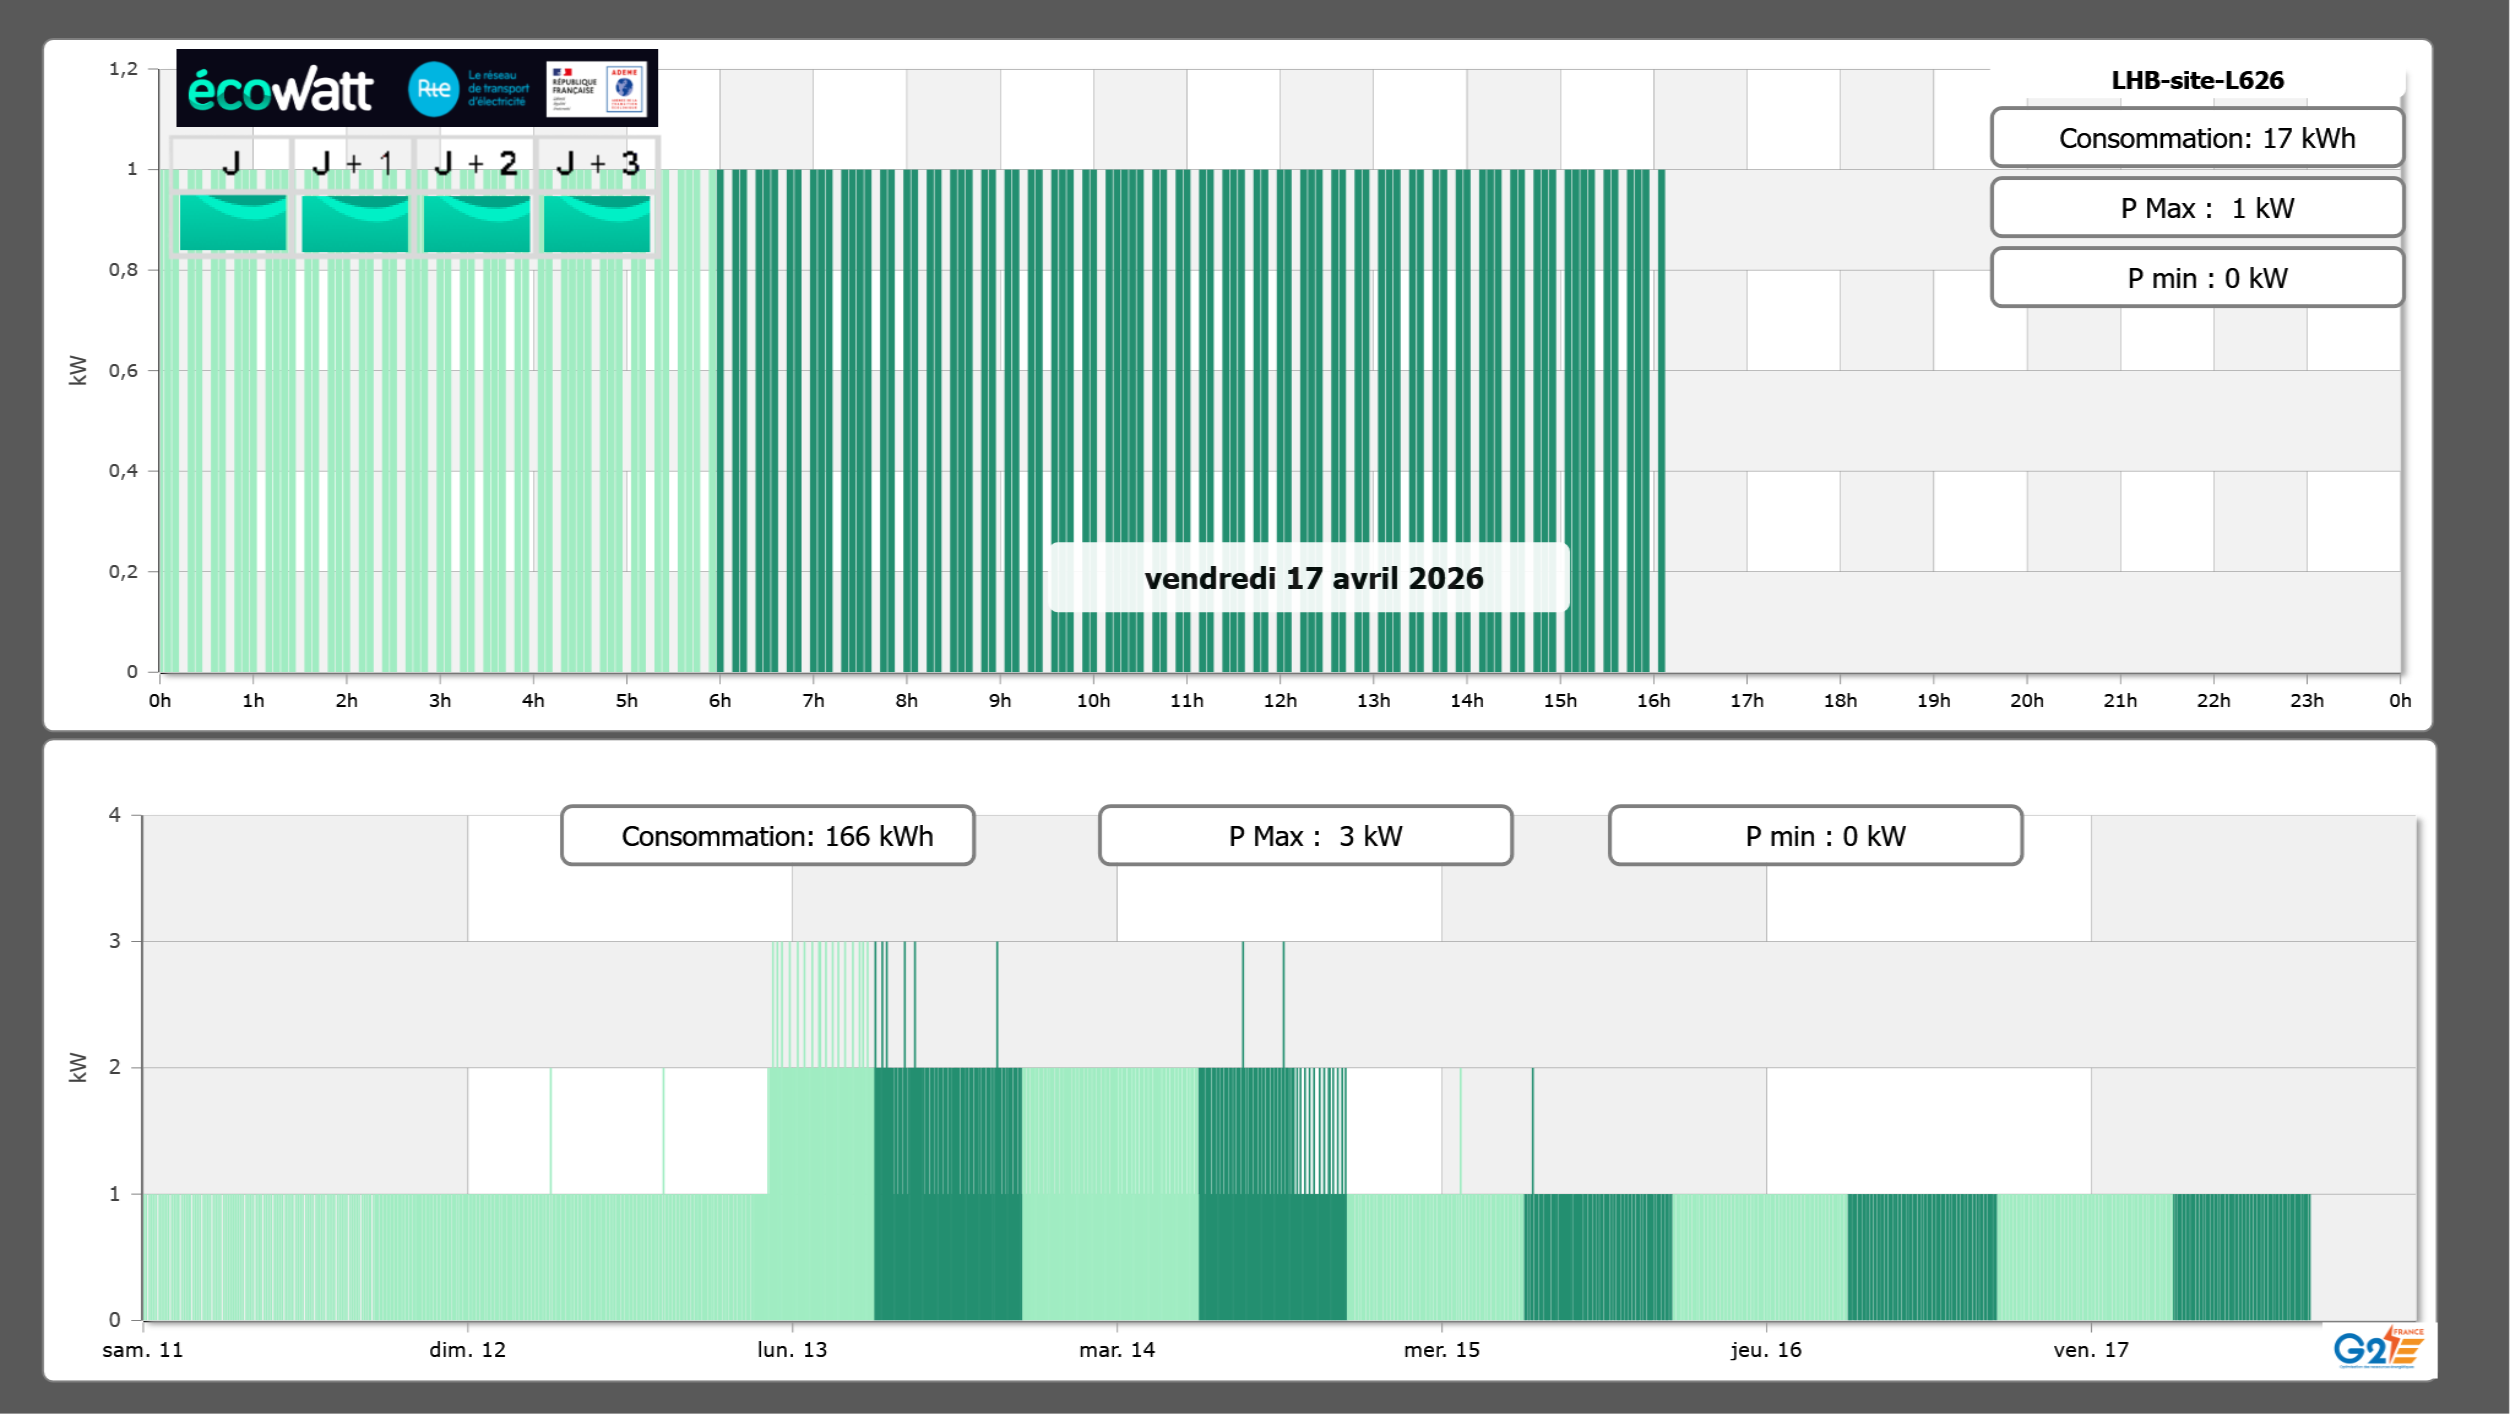Viewport: 2511px width, 1415px height.
Task: Click the LHB-site-L626 site title
Action: [2197, 80]
